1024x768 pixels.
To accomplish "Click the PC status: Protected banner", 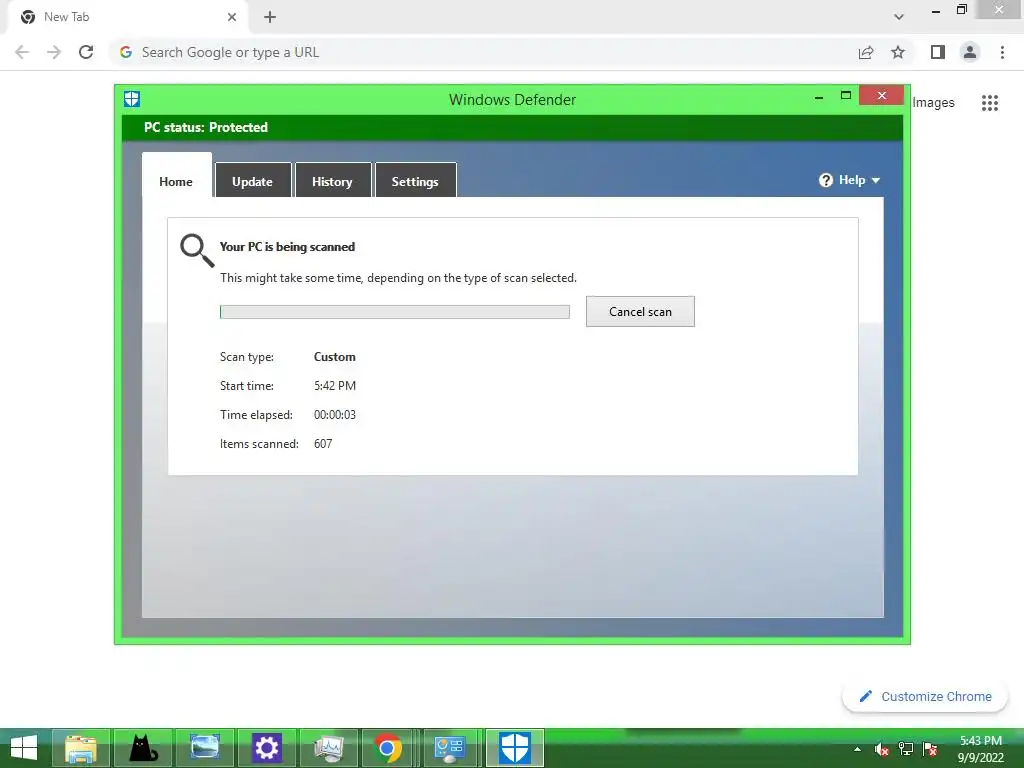I will [x=513, y=127].
